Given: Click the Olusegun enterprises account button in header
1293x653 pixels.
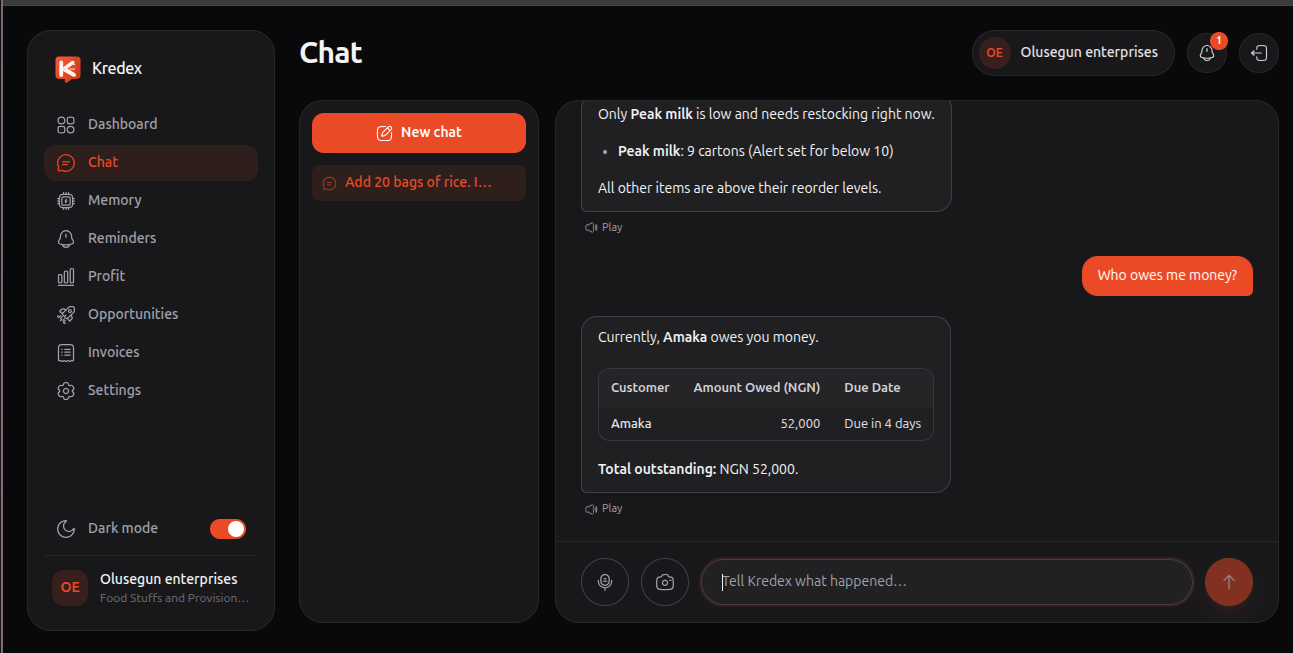Looking at the screenshot, I should click(1073, 53).
